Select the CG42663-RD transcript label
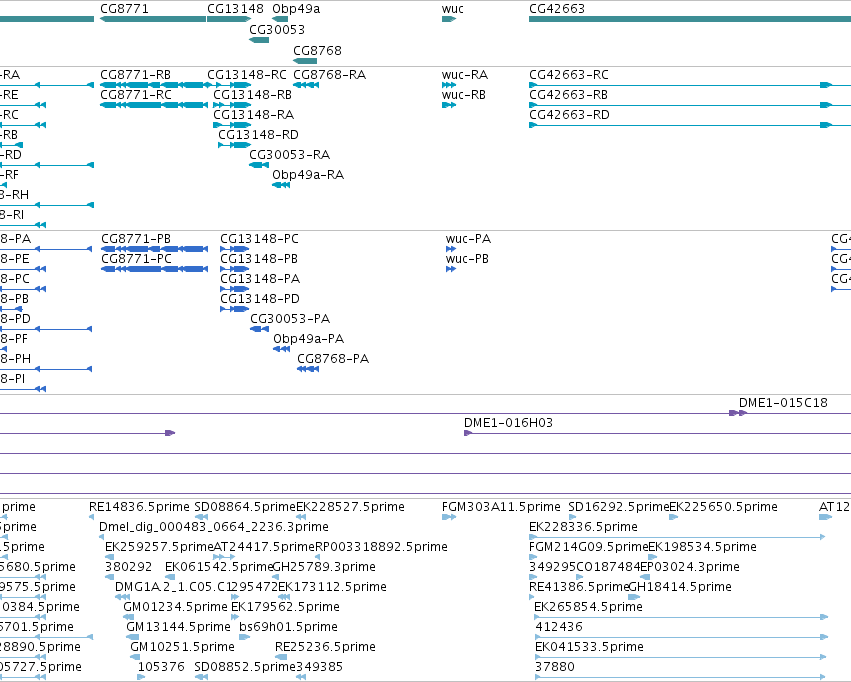This screenshot has width=851, height=682. click(569, 114)
